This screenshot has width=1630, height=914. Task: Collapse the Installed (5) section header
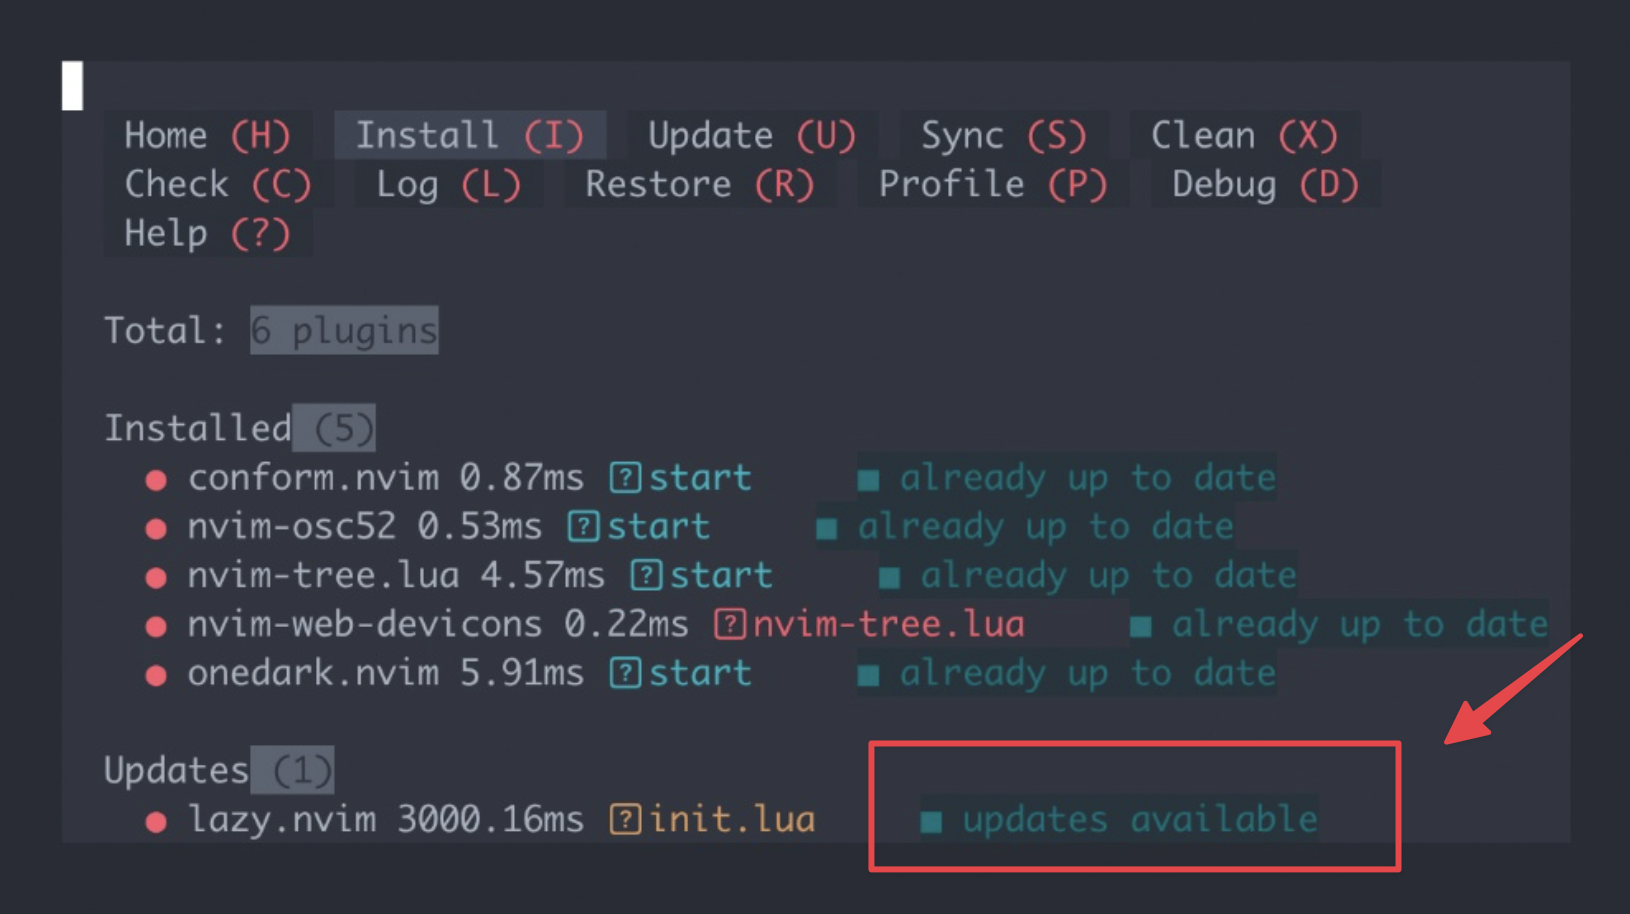(x=240, y=428)
